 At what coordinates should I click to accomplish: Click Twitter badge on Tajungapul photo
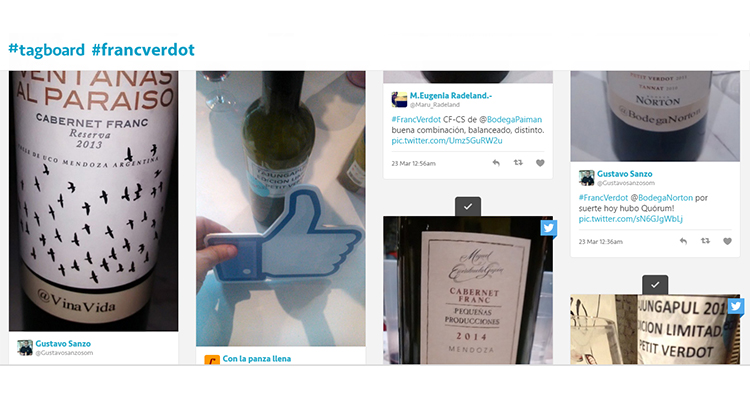click(x=736, y=306)
